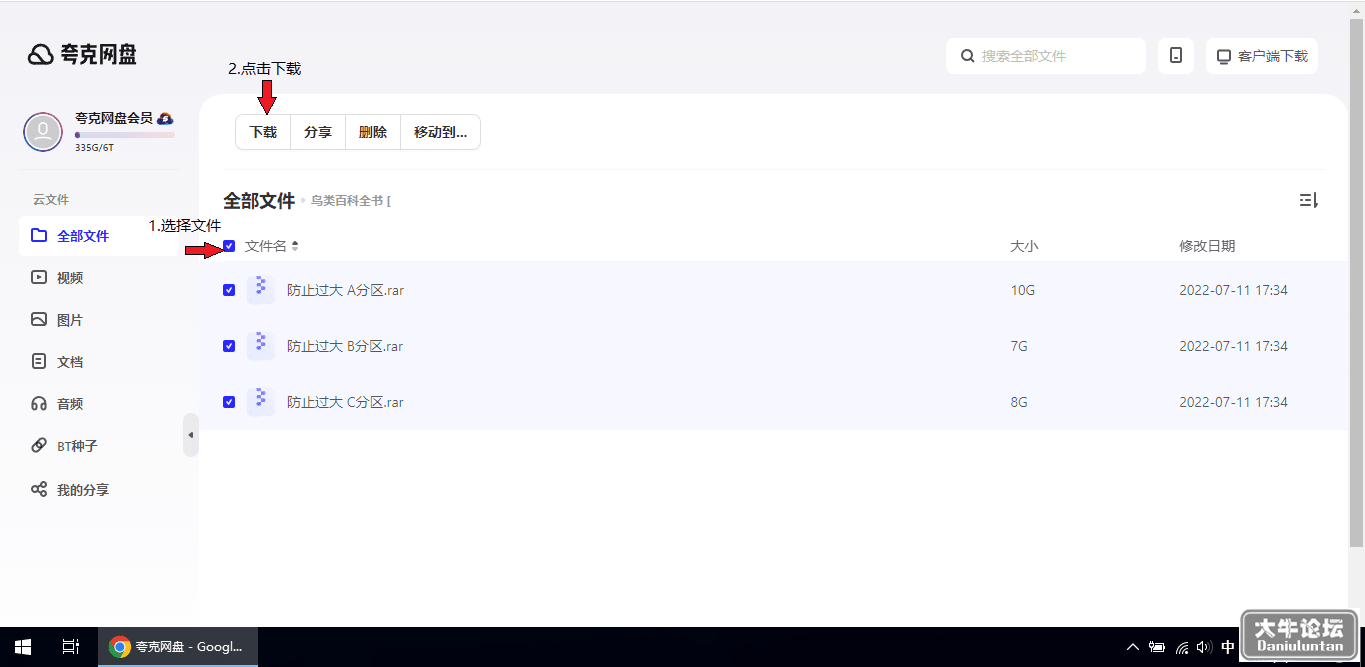The height and width of the screenshot is (667, 1365).
Task: Open the sort order menu icon
Action: coord(1309,200)
